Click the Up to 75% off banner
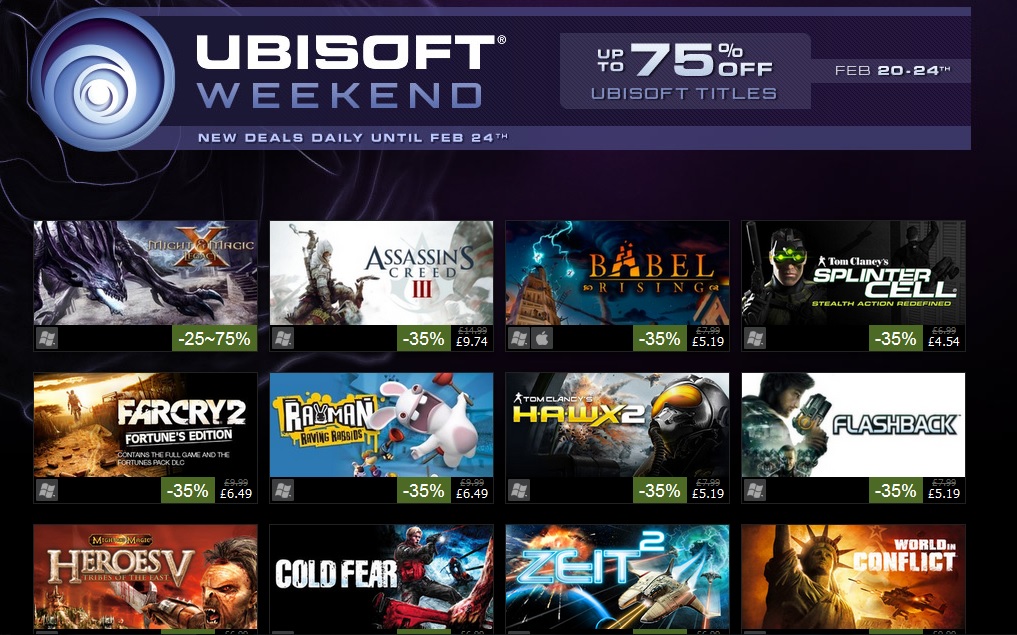1017x635 pixels. click(685, 71)
